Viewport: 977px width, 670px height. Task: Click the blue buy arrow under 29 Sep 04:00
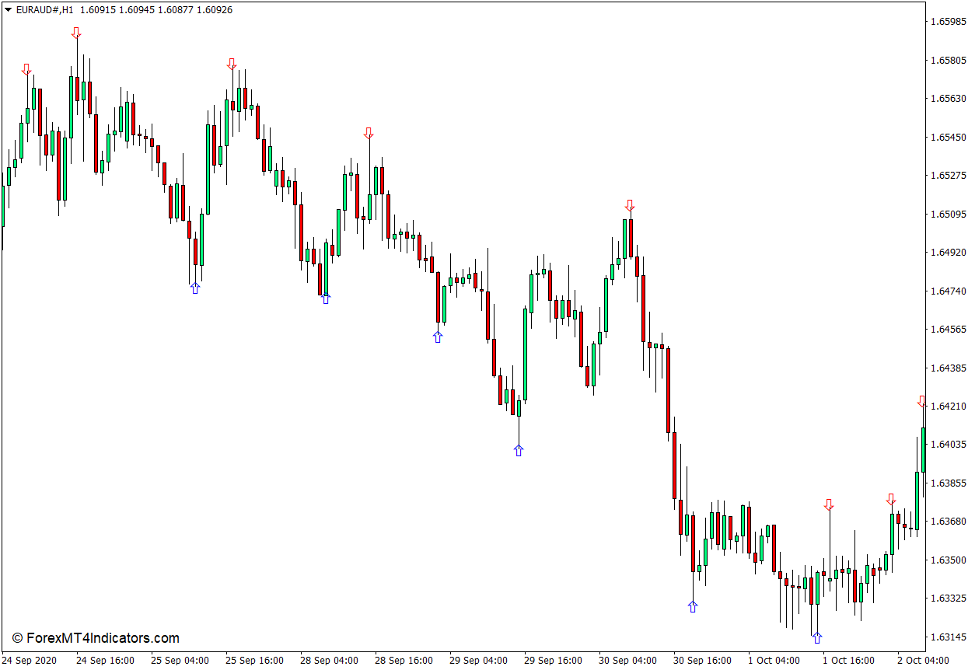[437, 339]
